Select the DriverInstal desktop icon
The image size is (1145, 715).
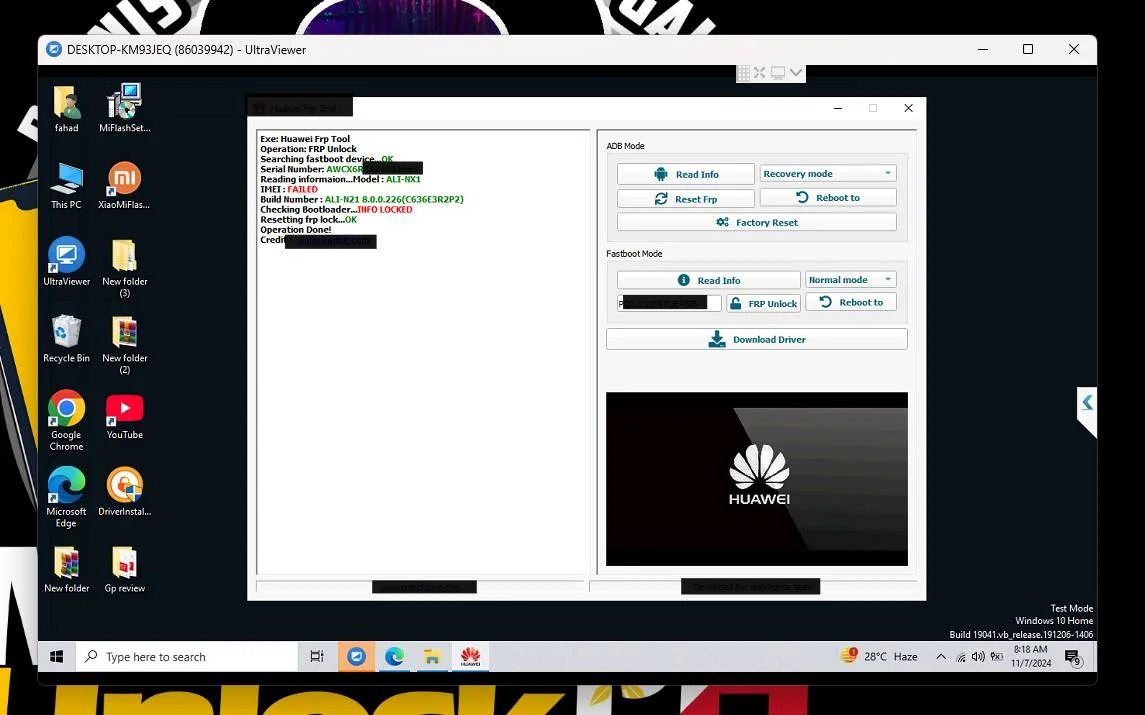pos(125,492)
